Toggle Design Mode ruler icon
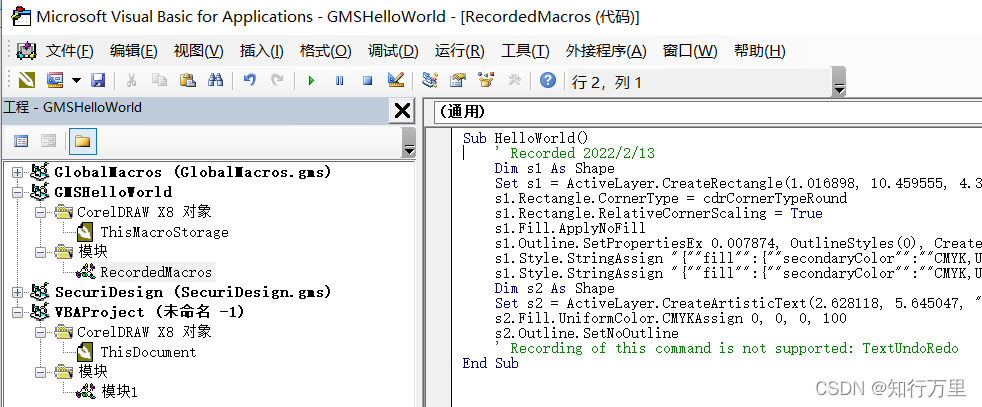 [395, 80]
